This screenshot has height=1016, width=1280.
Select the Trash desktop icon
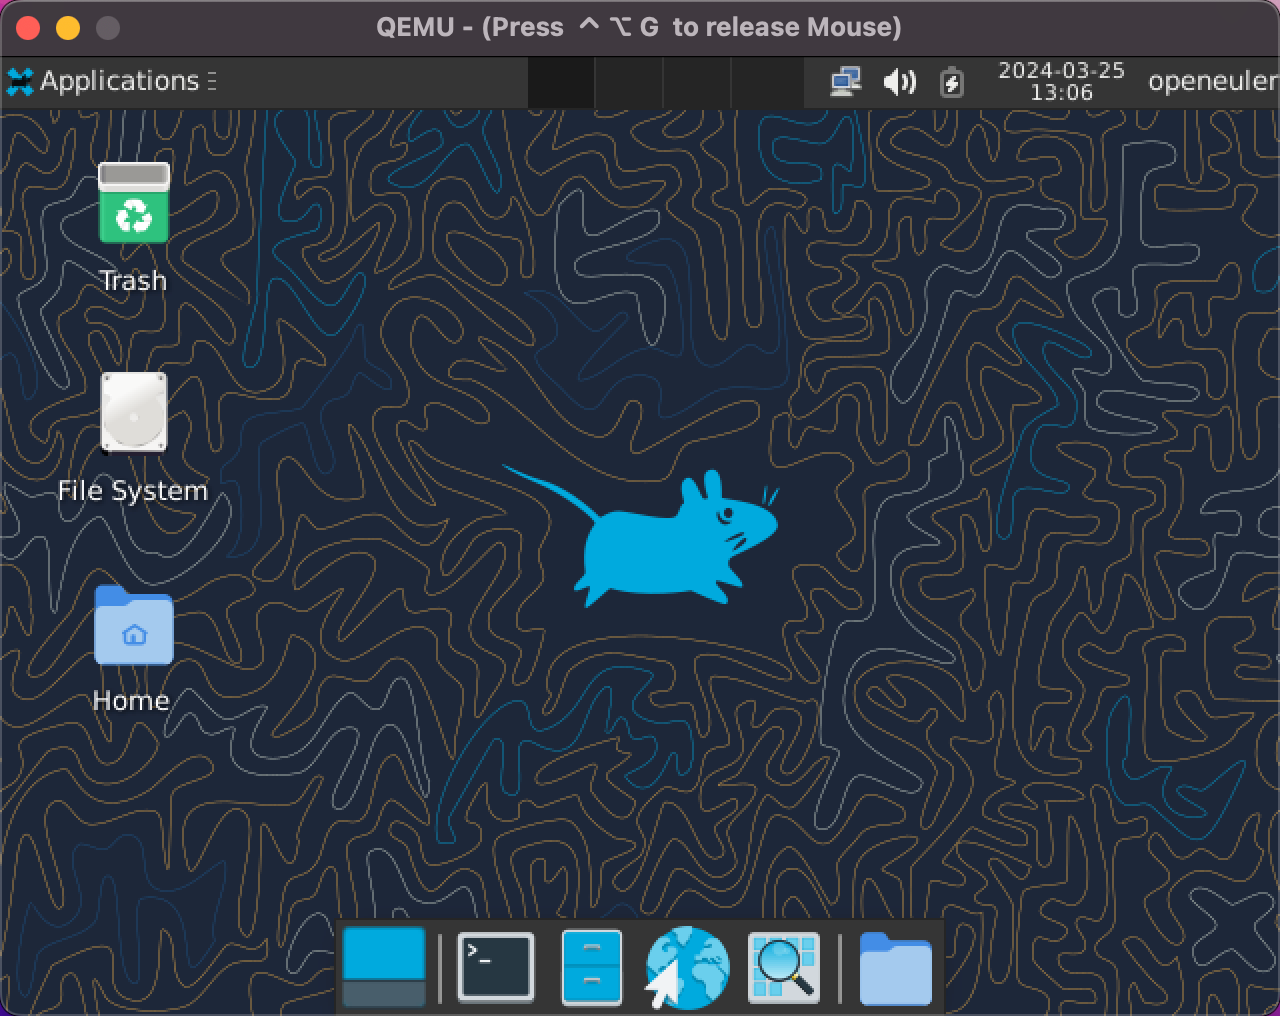[133, 204]
